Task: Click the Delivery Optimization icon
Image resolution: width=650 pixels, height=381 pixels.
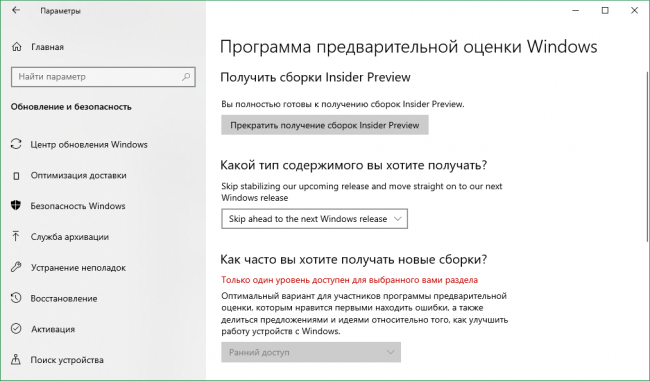Action: click(16, 175)
